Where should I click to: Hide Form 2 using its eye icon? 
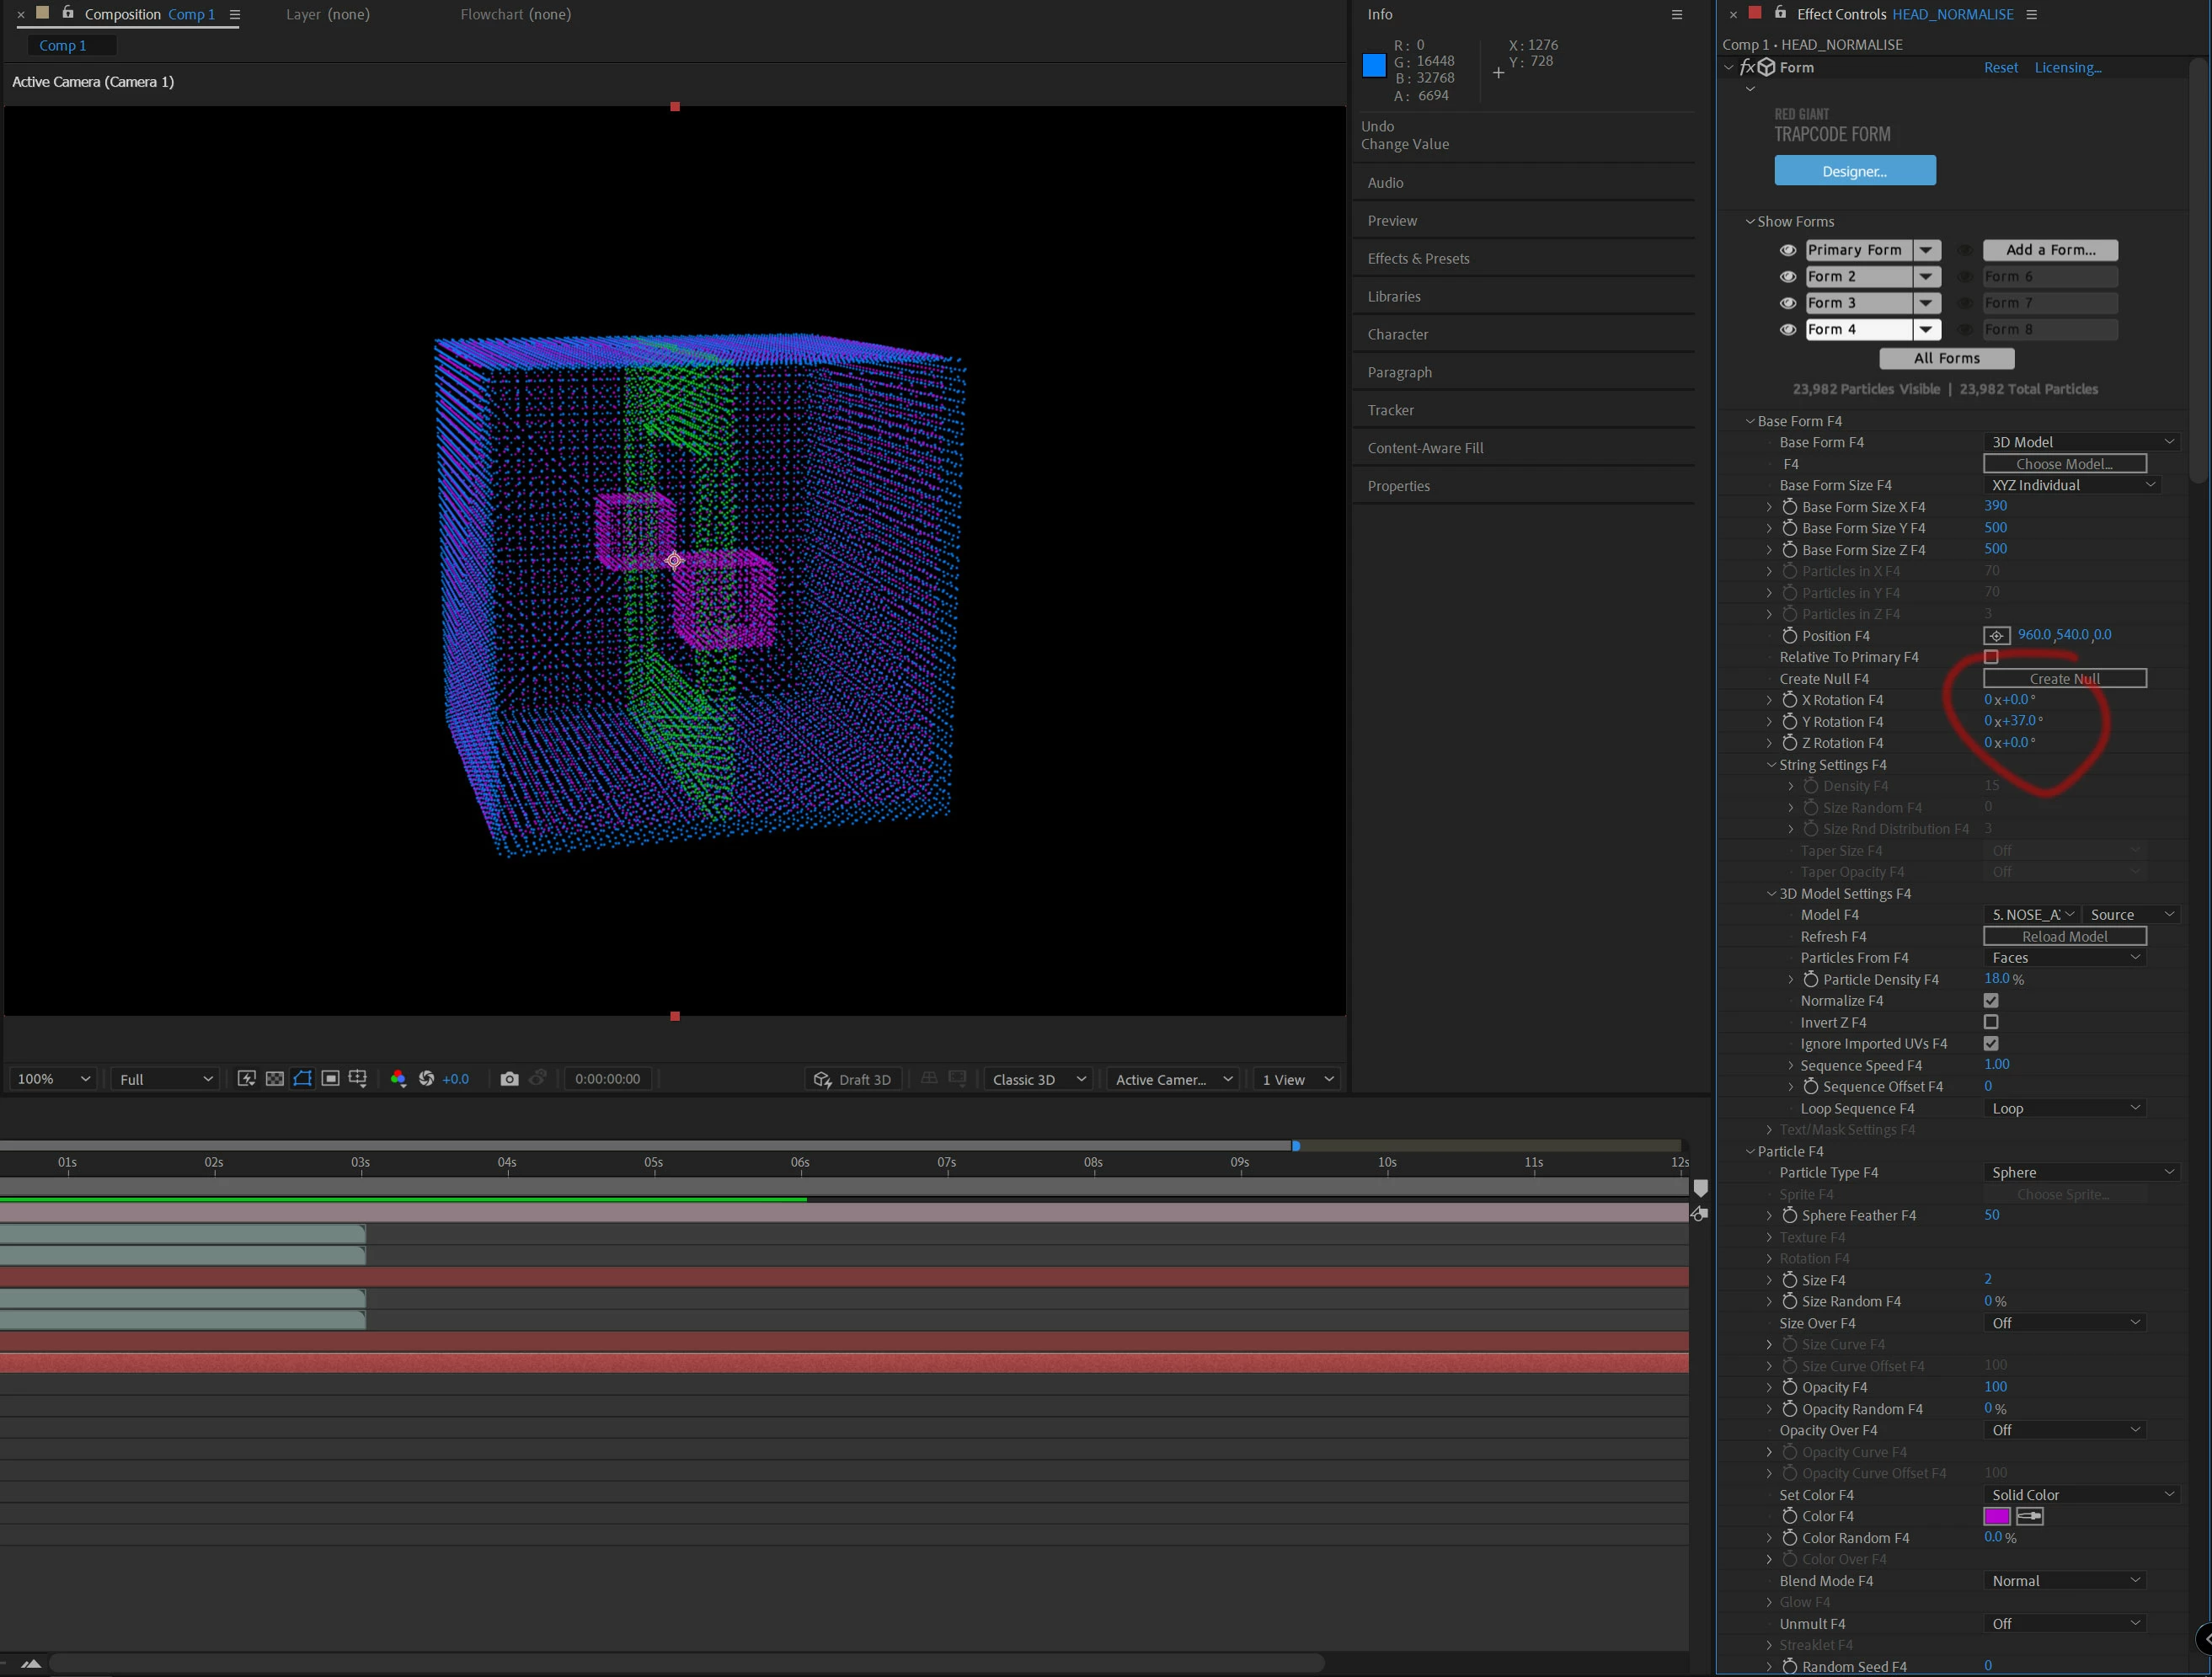(1788, 277)
